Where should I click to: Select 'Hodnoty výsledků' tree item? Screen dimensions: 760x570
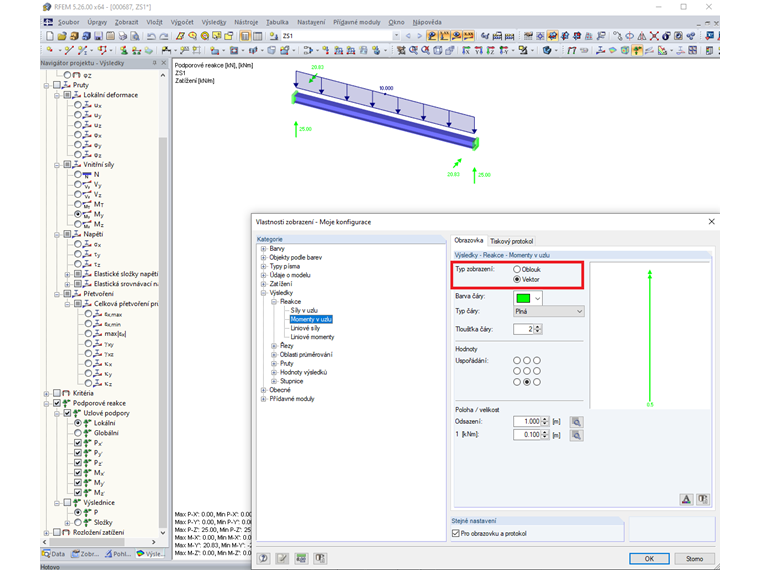point(303,372)
